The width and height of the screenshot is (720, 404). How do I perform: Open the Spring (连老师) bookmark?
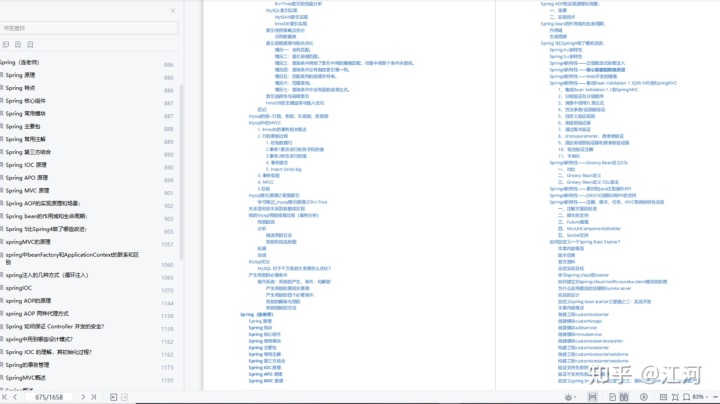[x=19, y=62]
